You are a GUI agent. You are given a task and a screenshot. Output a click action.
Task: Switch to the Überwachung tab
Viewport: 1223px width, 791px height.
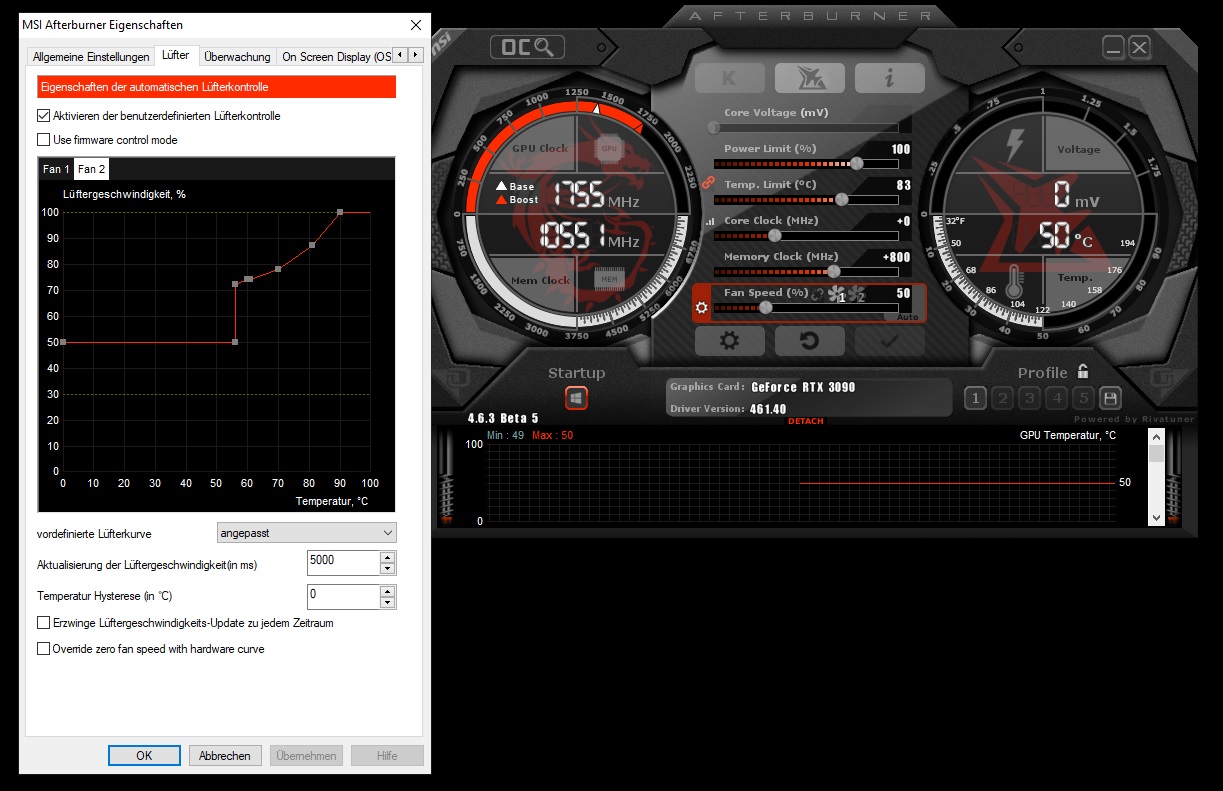click(x=237, y=57)
